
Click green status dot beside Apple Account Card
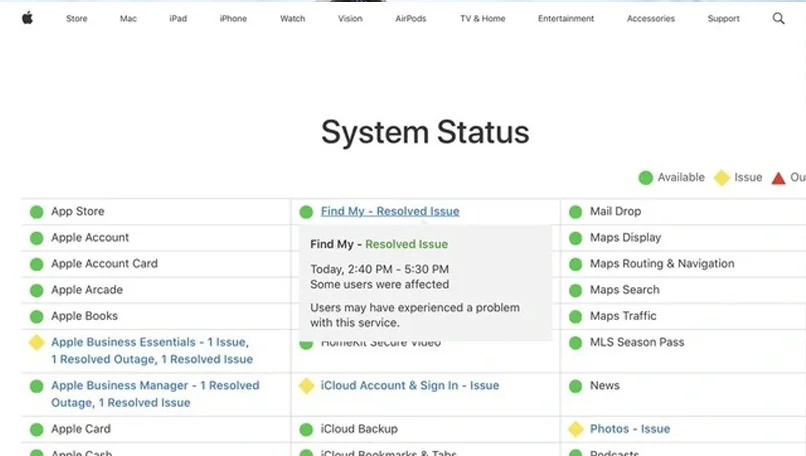[36, 264]
